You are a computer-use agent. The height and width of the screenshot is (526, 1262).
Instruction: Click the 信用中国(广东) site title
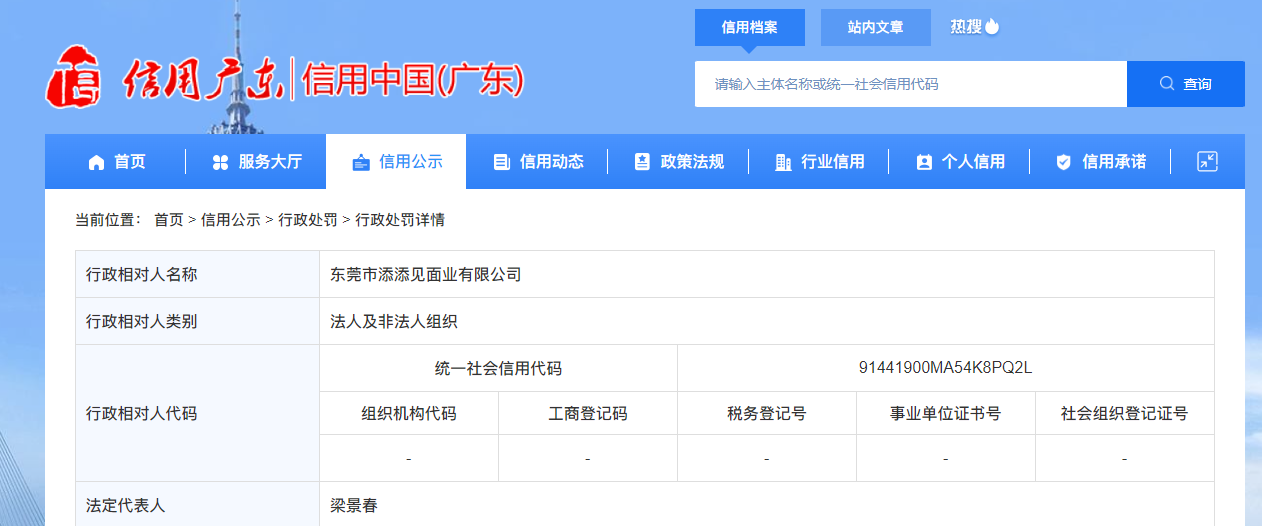point(412,80)
